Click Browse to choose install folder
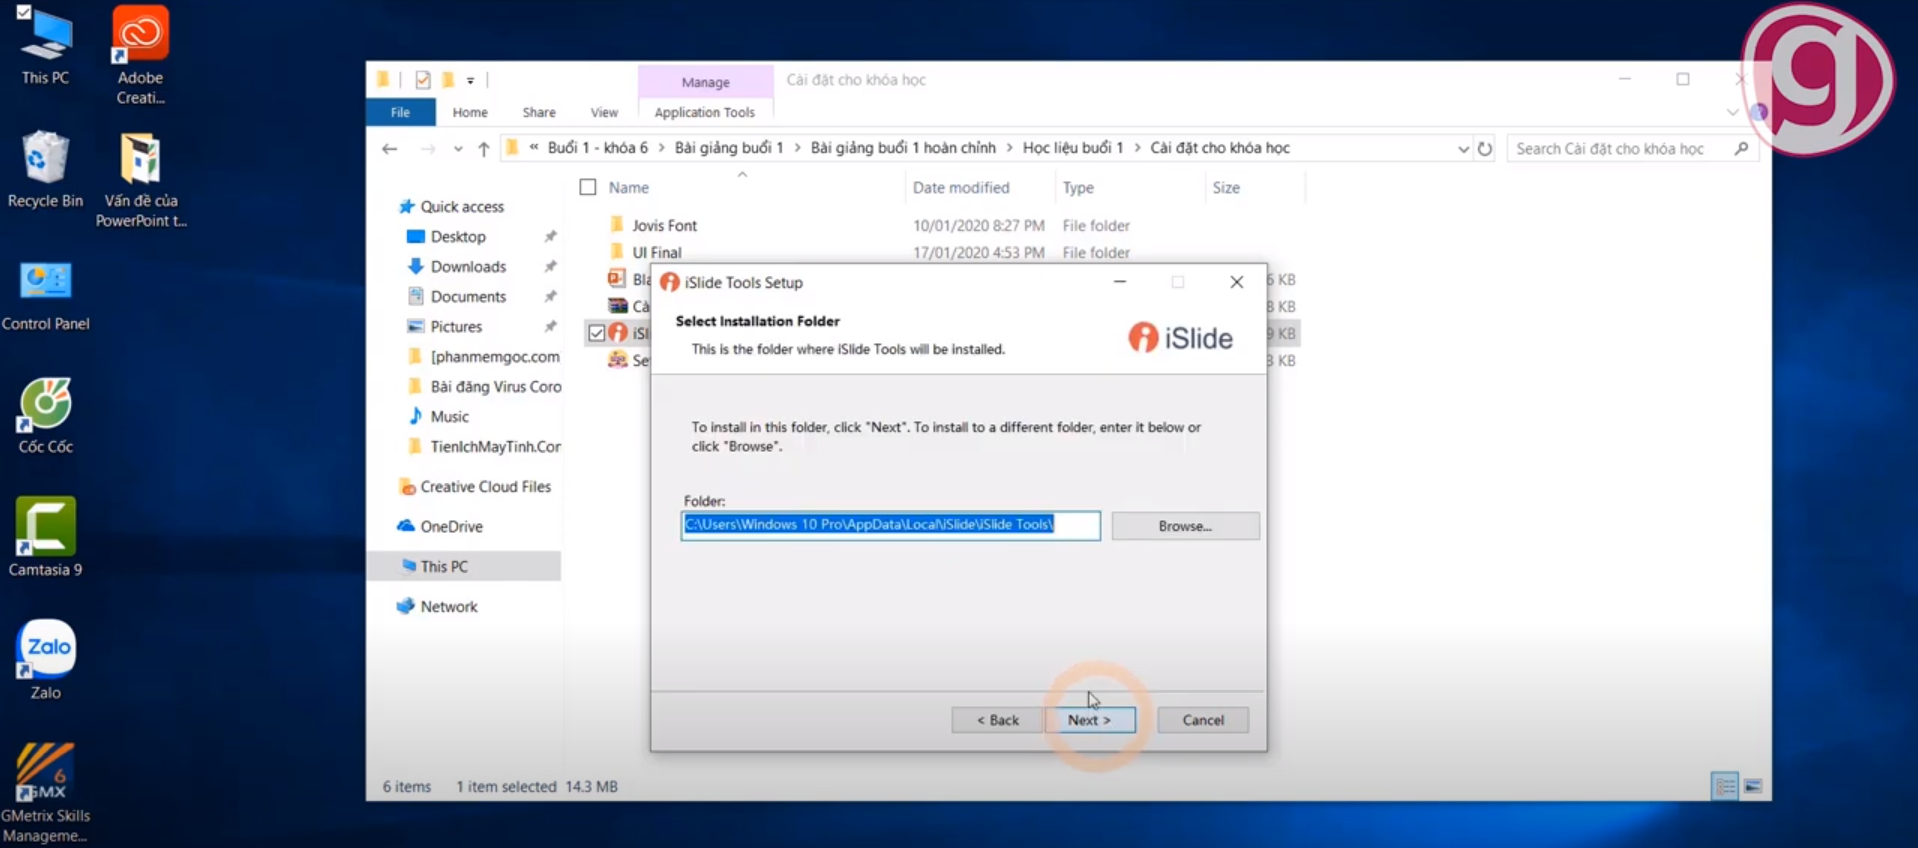Screen dimensions: 1918x848 (x=1185, y=526)
